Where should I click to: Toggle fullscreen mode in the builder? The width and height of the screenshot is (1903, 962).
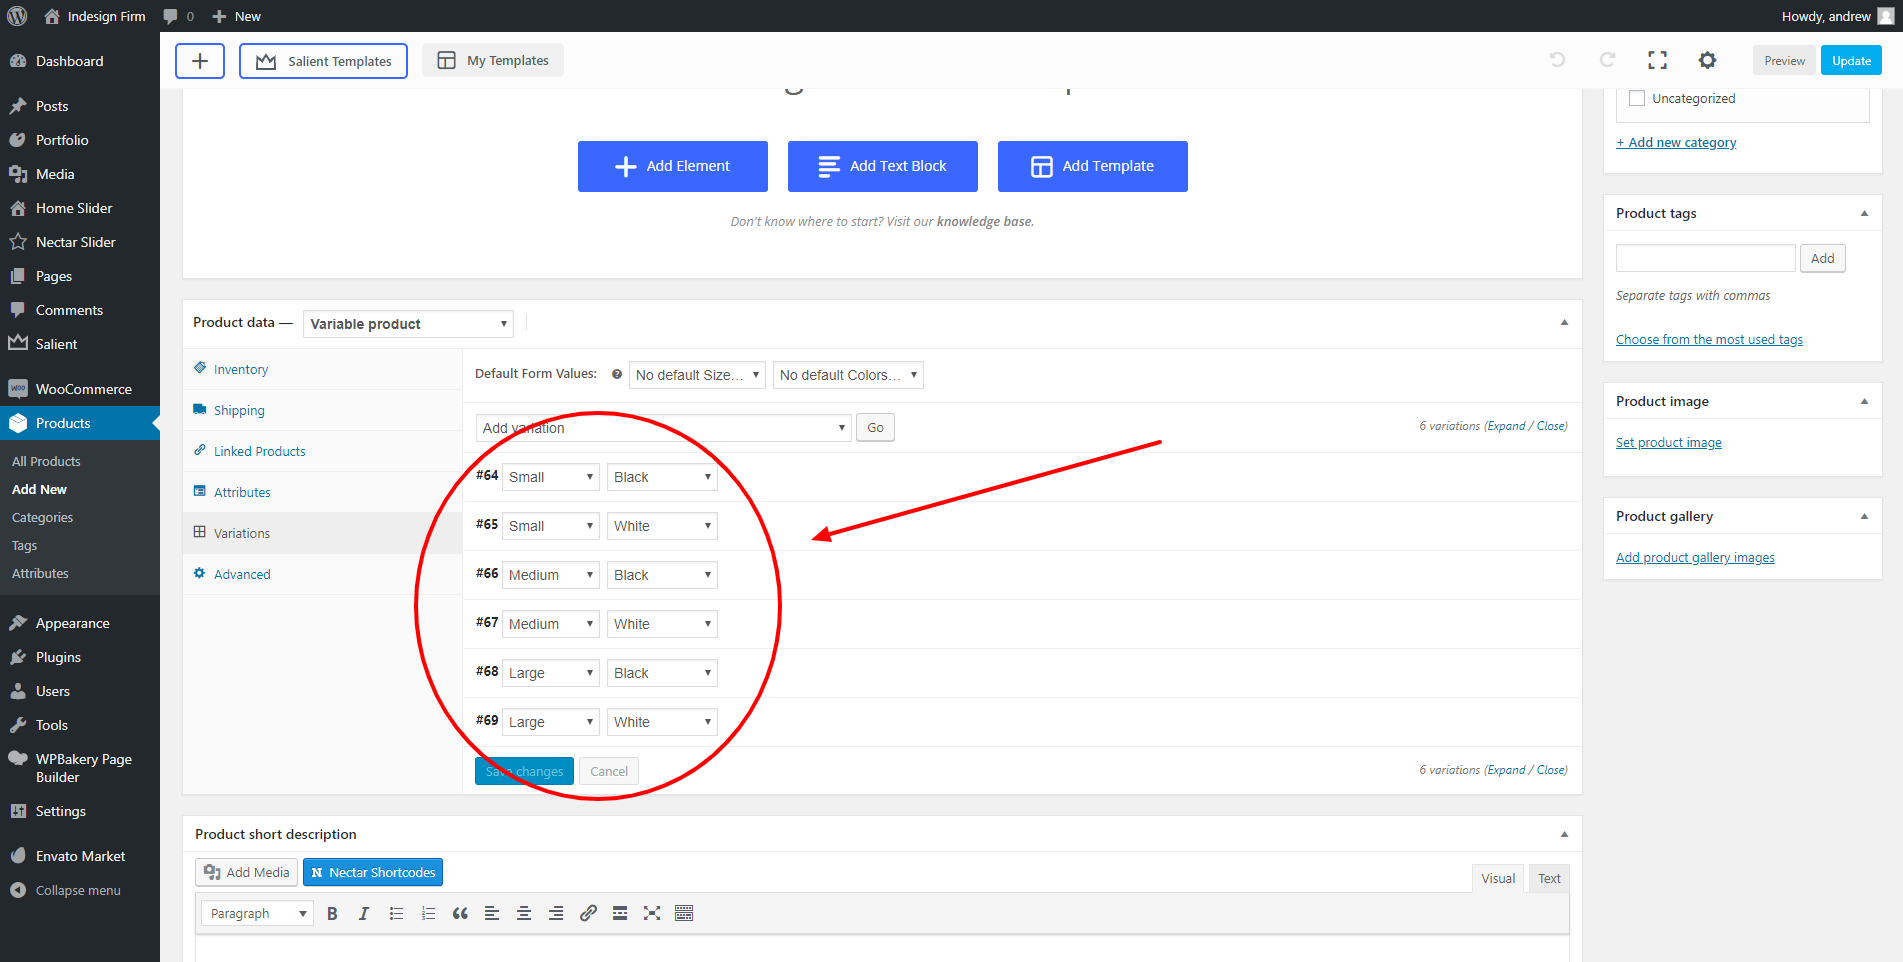(1657, 60)
